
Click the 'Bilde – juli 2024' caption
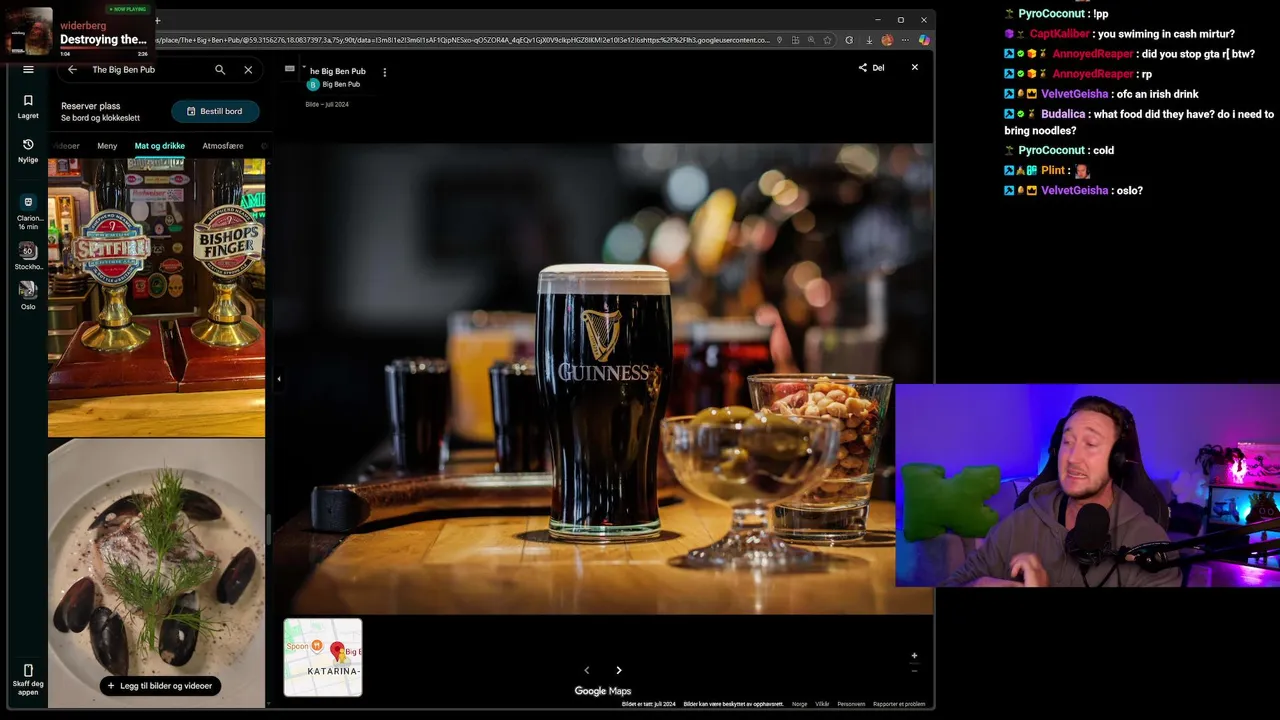click(x=327, y=104)
